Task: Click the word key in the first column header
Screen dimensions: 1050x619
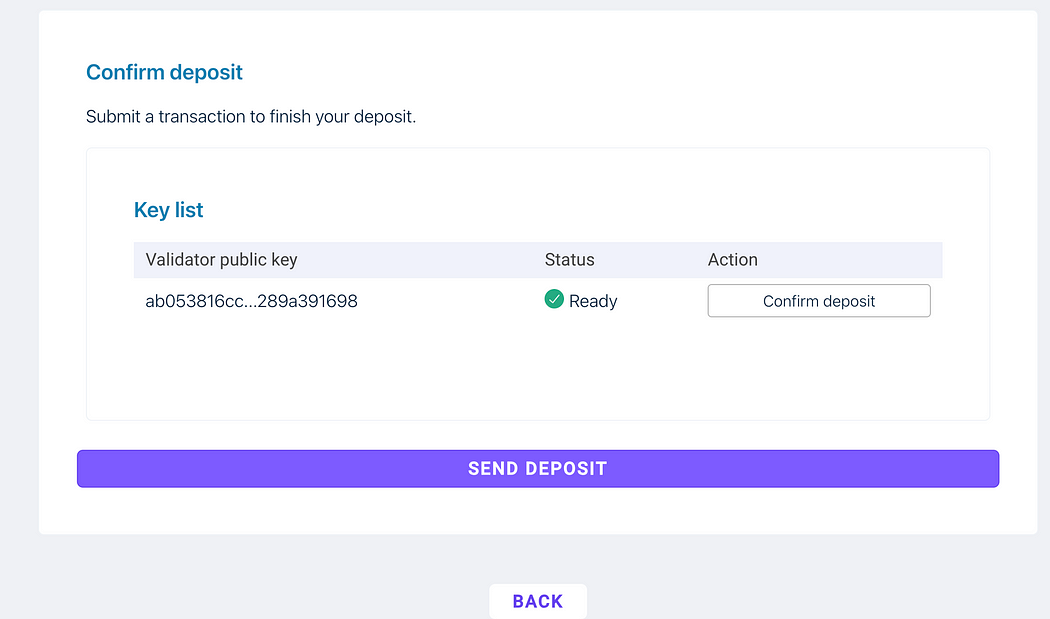Action: pos(284,261)
